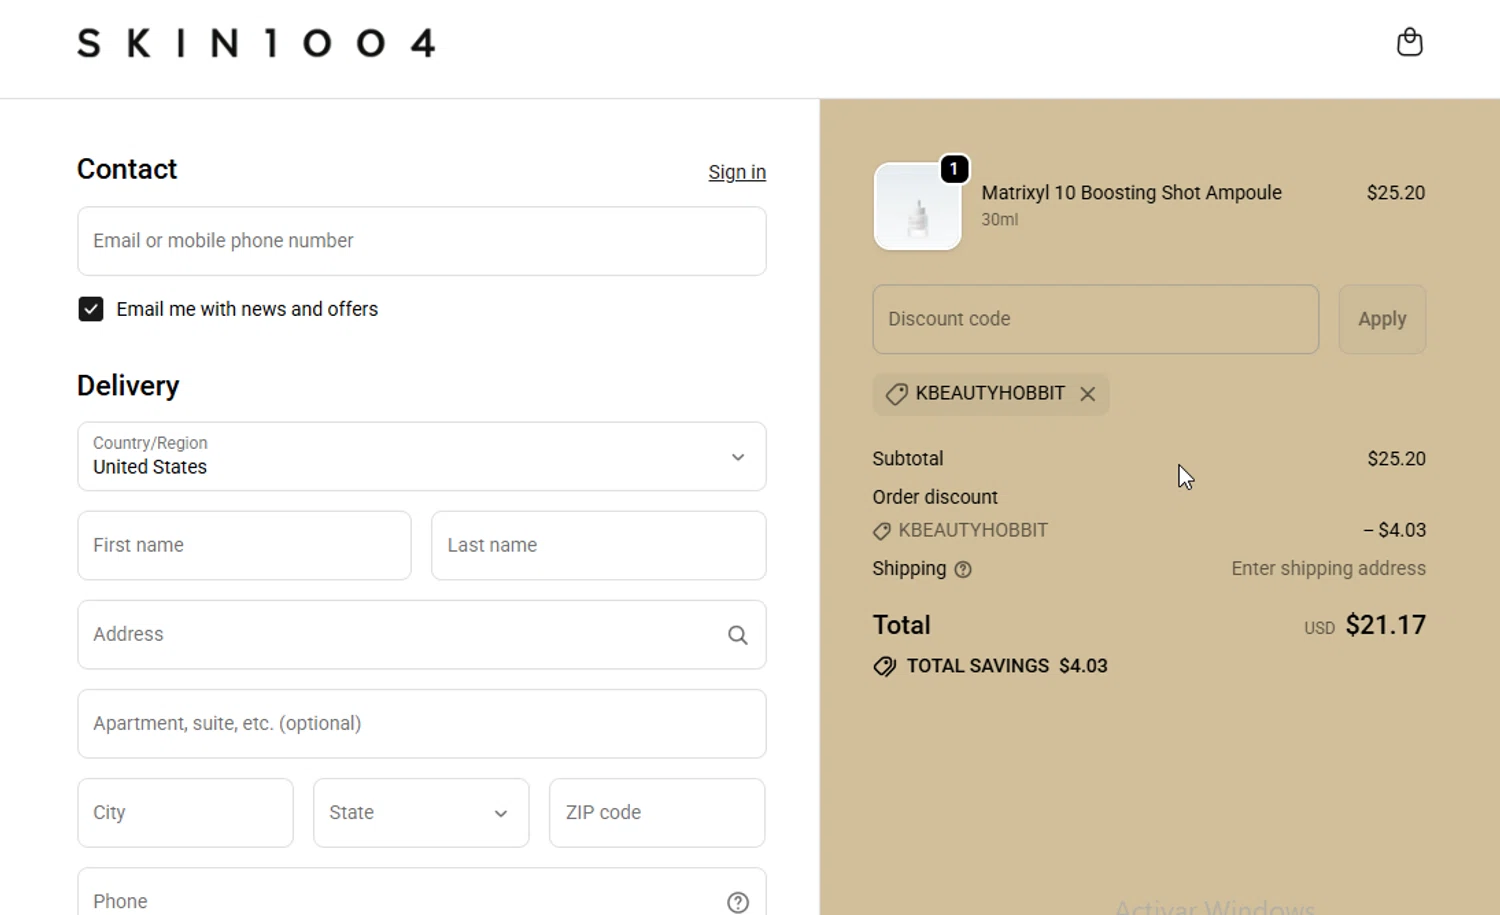Focus the Email or mobile phone number field
1500x915 pixels.
pos(422,241)
